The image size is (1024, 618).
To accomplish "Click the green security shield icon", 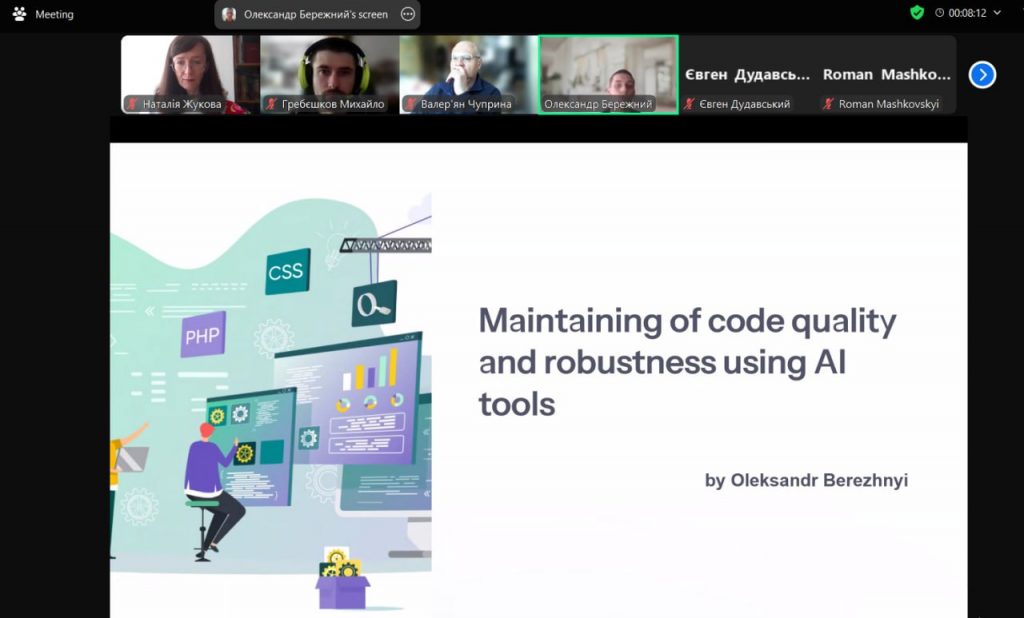I will click(916, 13).
